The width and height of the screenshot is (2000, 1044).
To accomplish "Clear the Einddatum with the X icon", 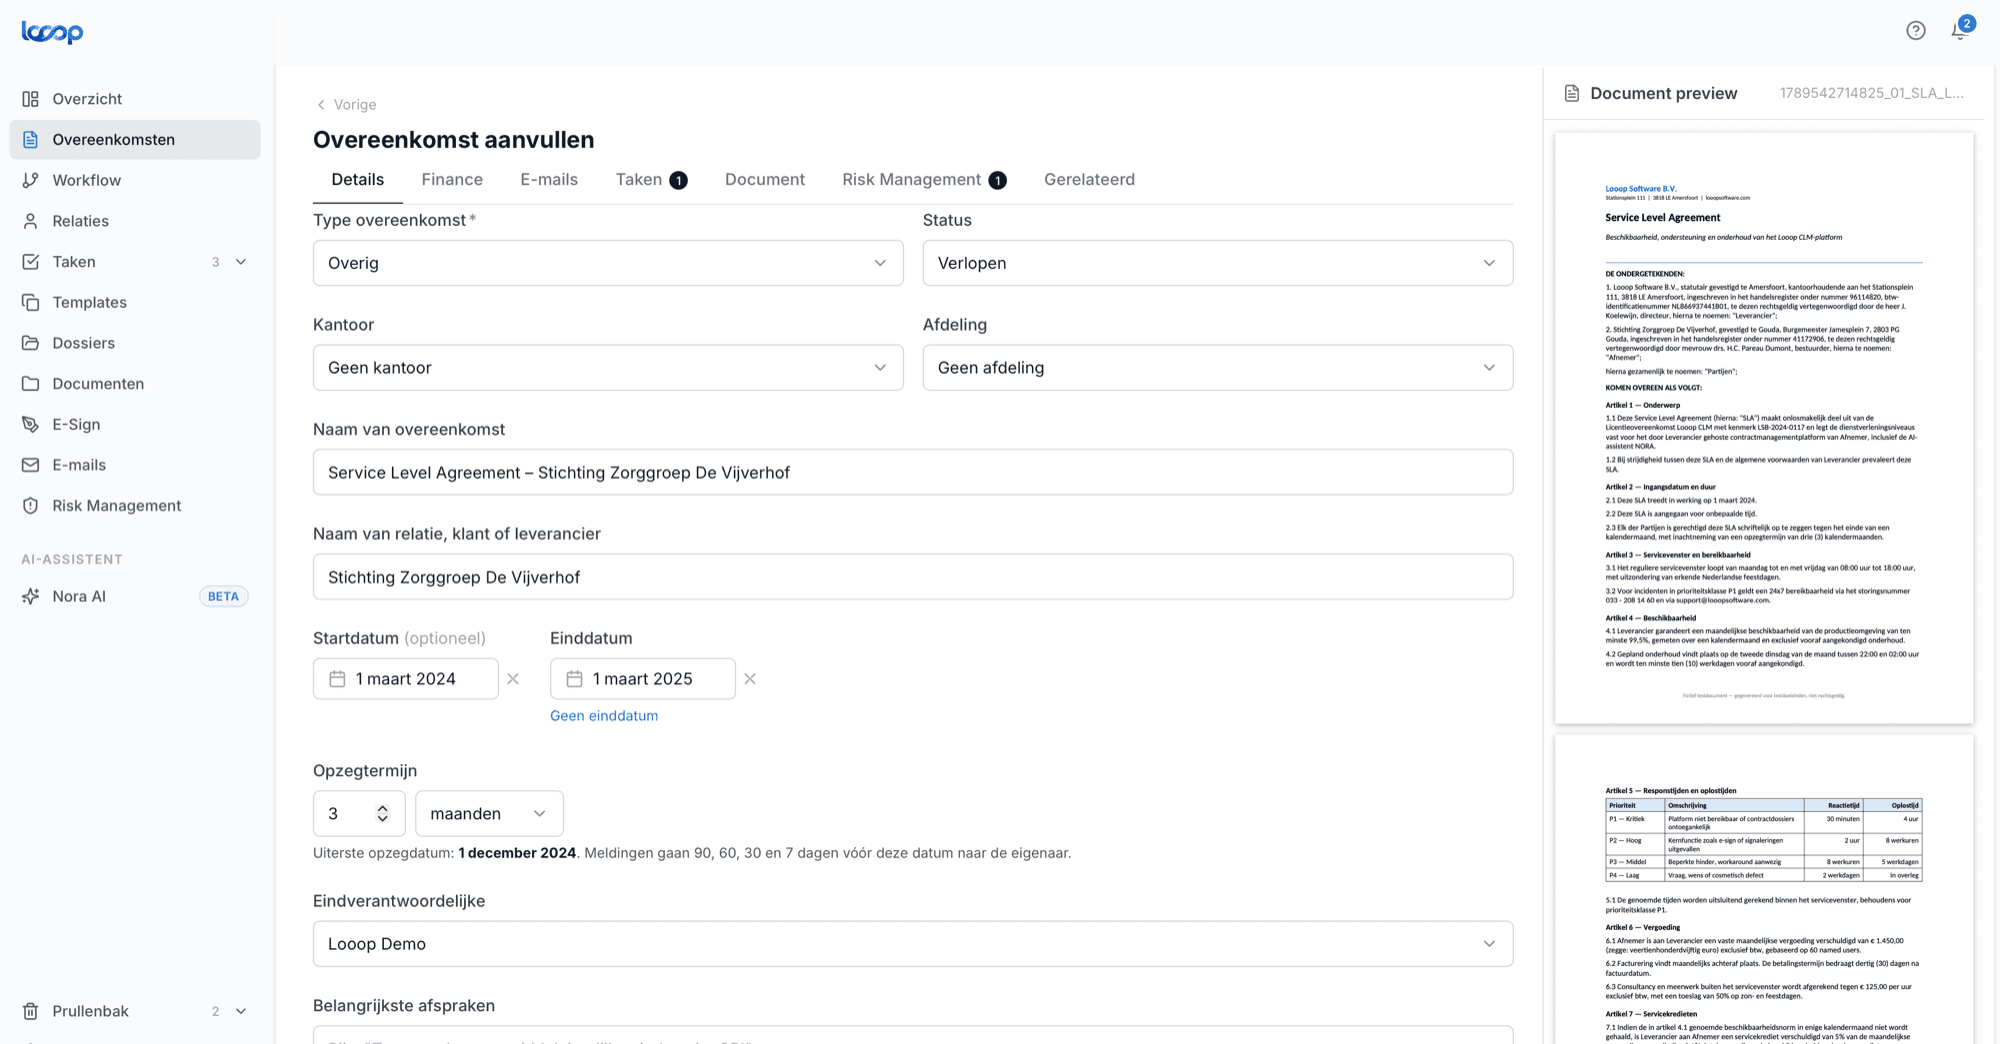I will coord(750,679).
